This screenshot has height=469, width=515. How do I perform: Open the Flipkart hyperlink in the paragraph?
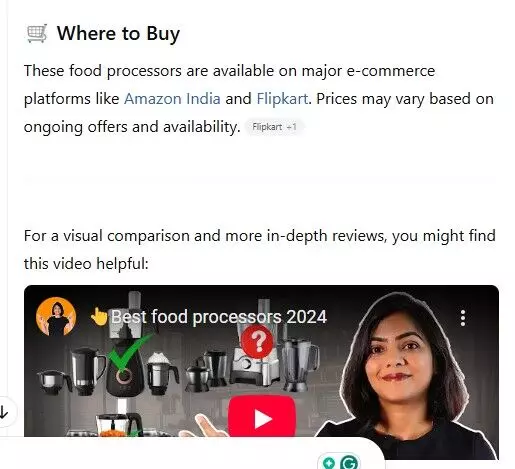coord(282,99)
